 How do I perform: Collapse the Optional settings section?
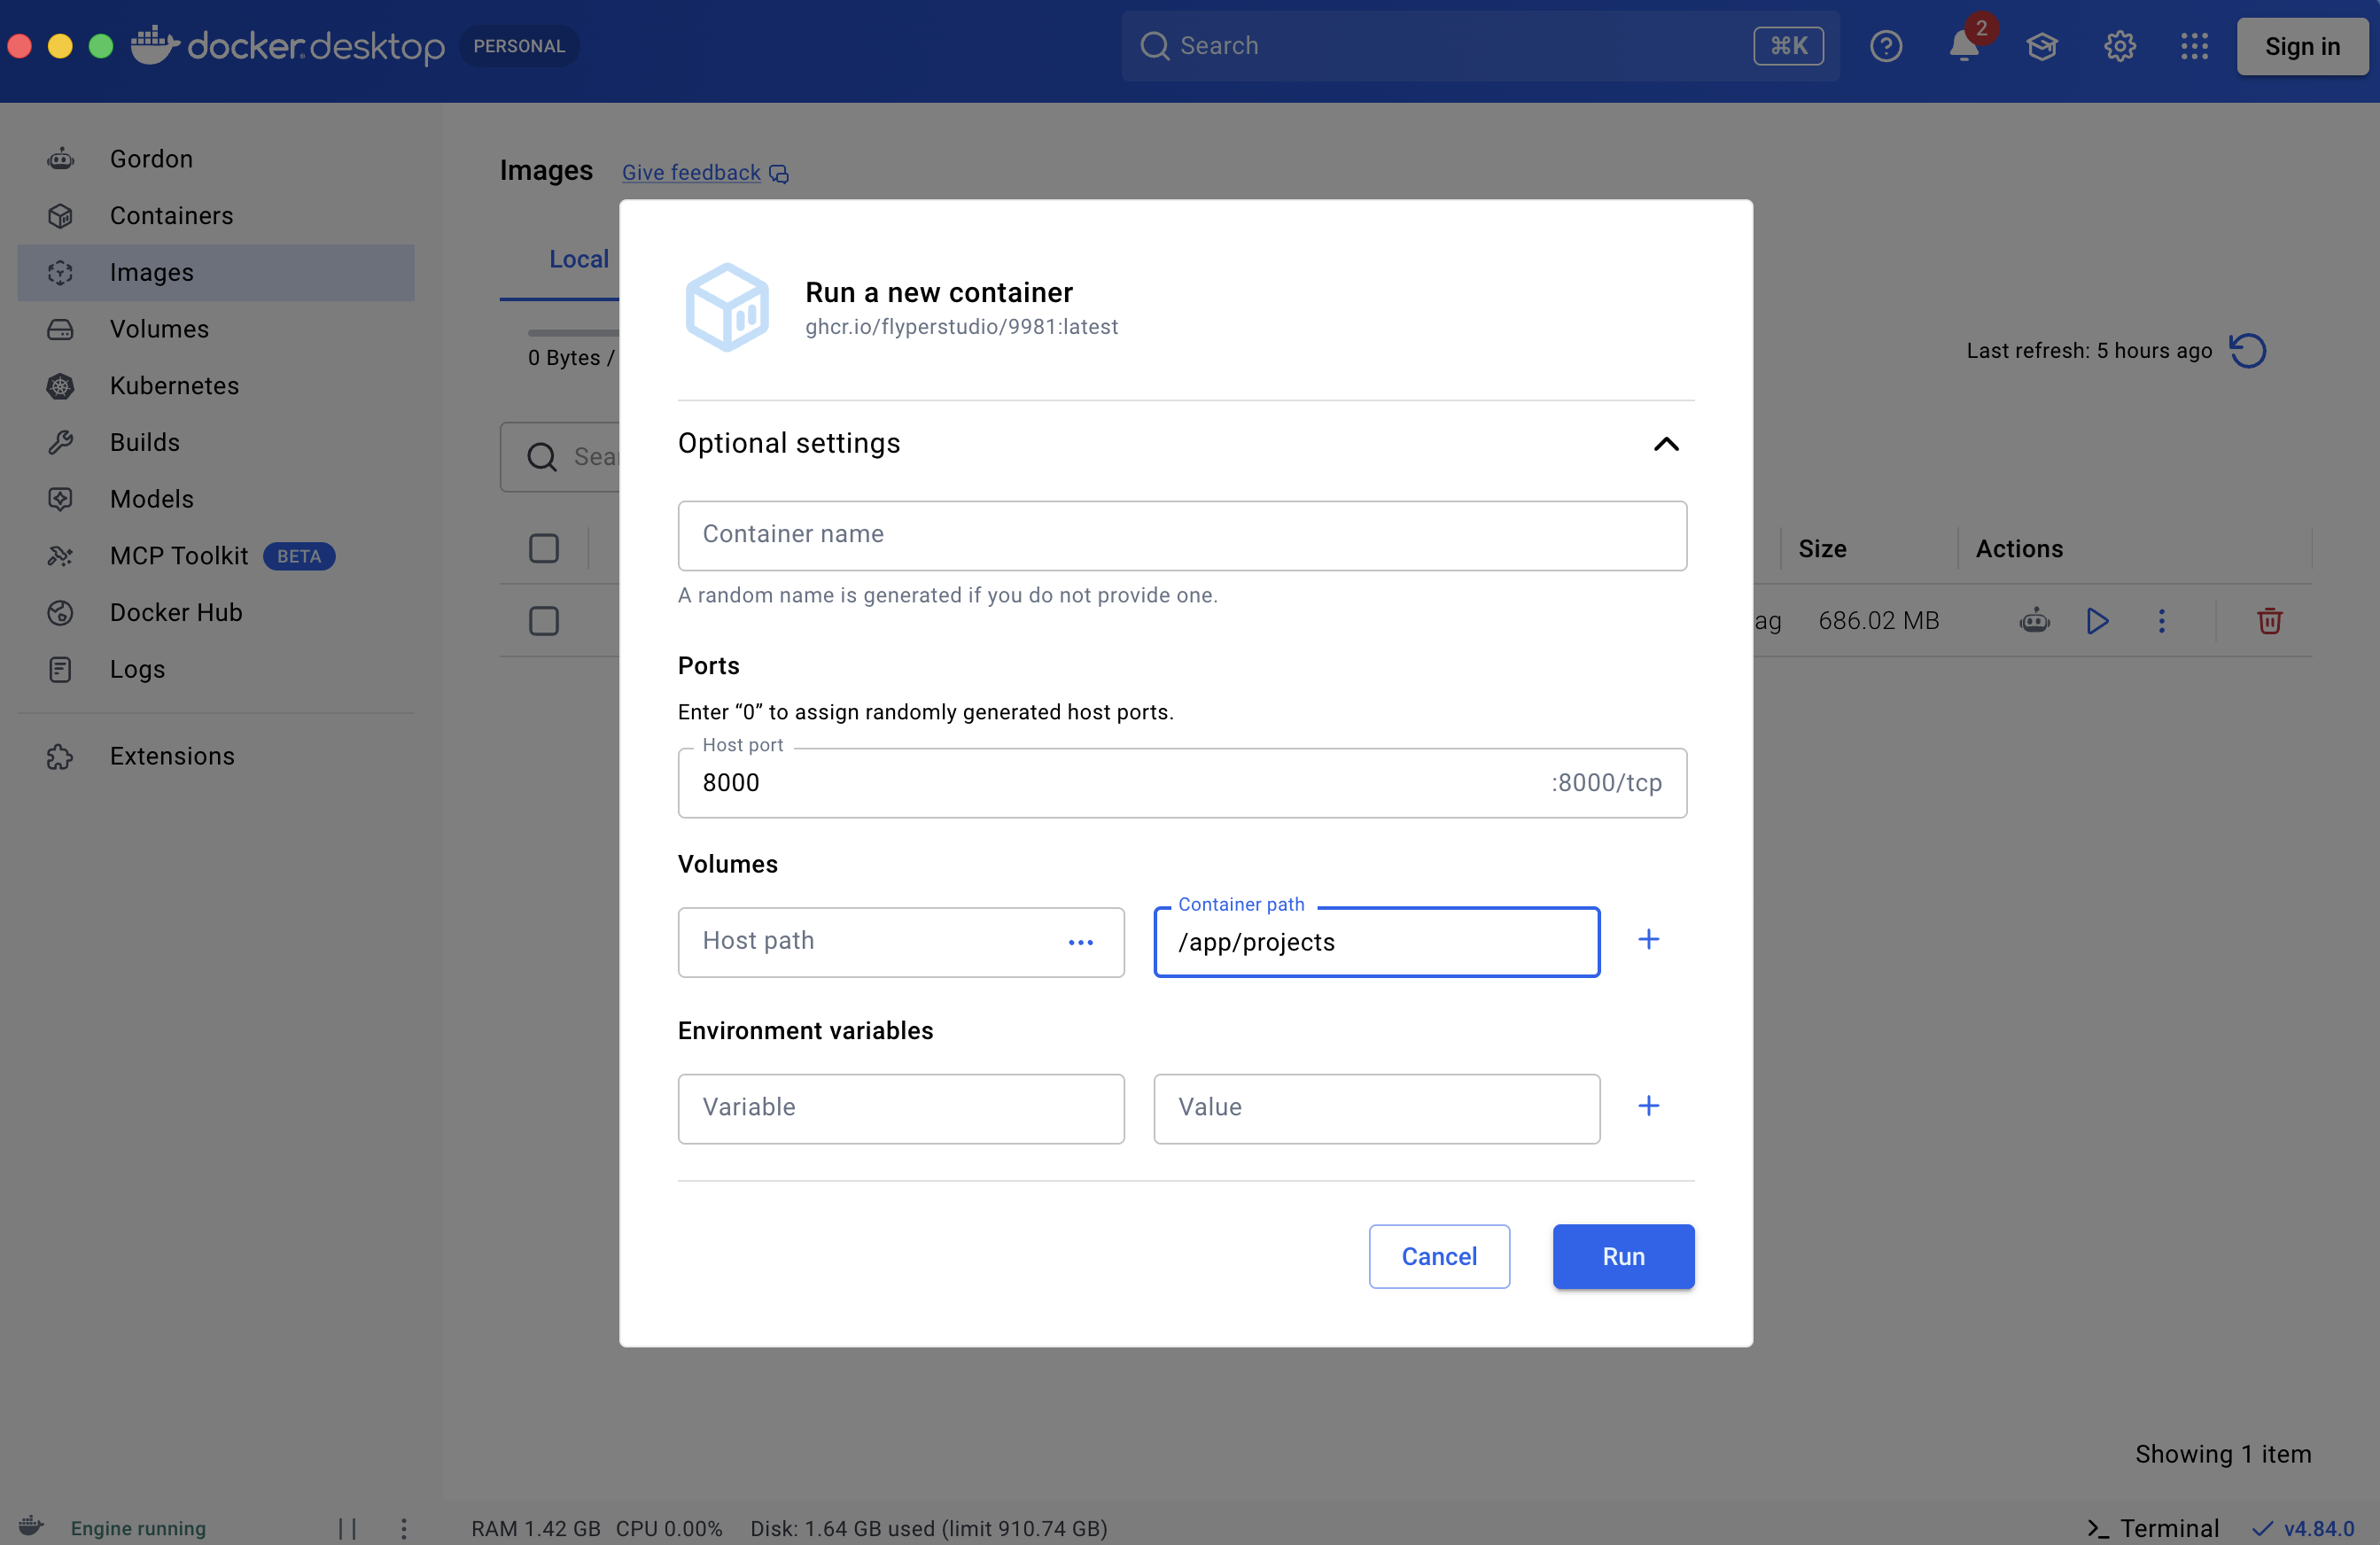click(x=1666, y=444)
